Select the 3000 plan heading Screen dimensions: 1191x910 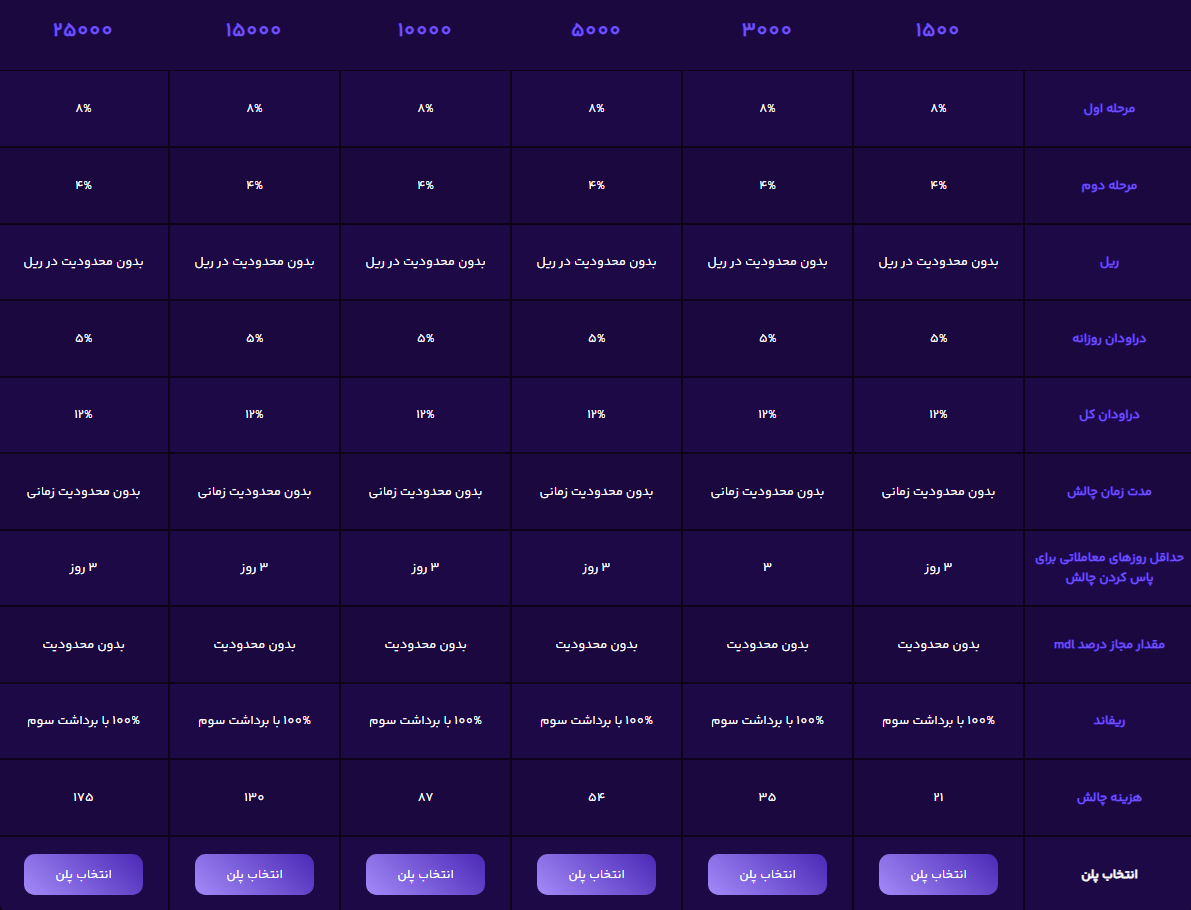tap(766, 30)
